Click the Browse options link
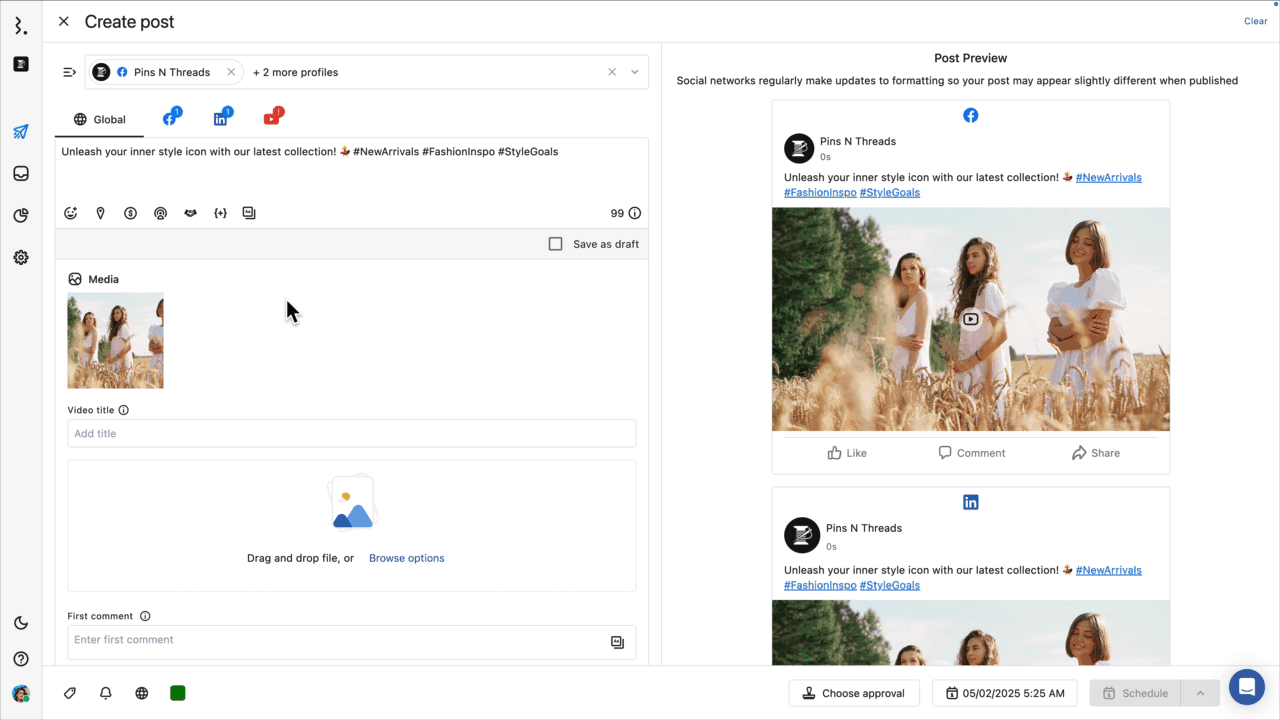The width and height of the screenshot is (1280, 720). [x=406, y=558]
